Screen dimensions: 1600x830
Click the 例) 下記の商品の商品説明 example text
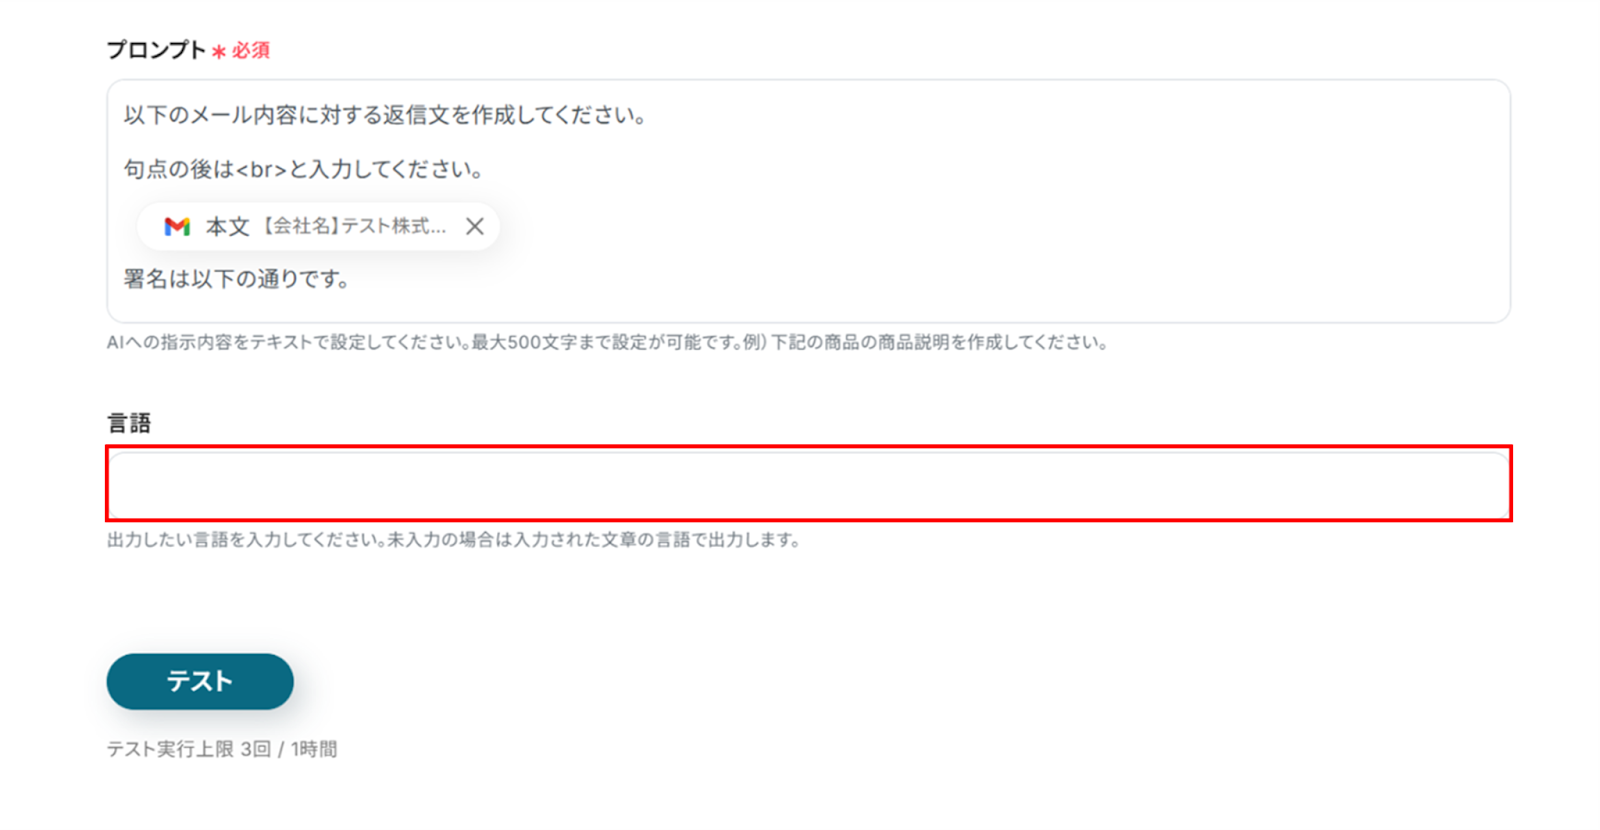coord(925,342)
